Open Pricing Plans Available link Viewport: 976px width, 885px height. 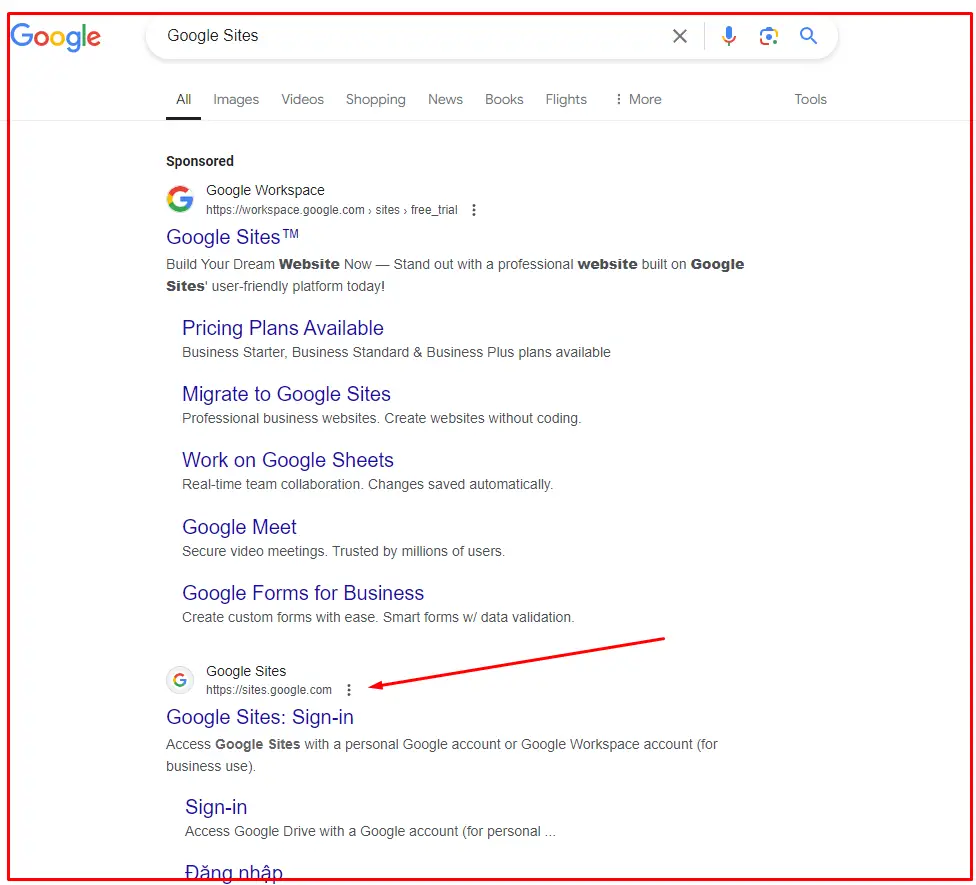[283, 328]
